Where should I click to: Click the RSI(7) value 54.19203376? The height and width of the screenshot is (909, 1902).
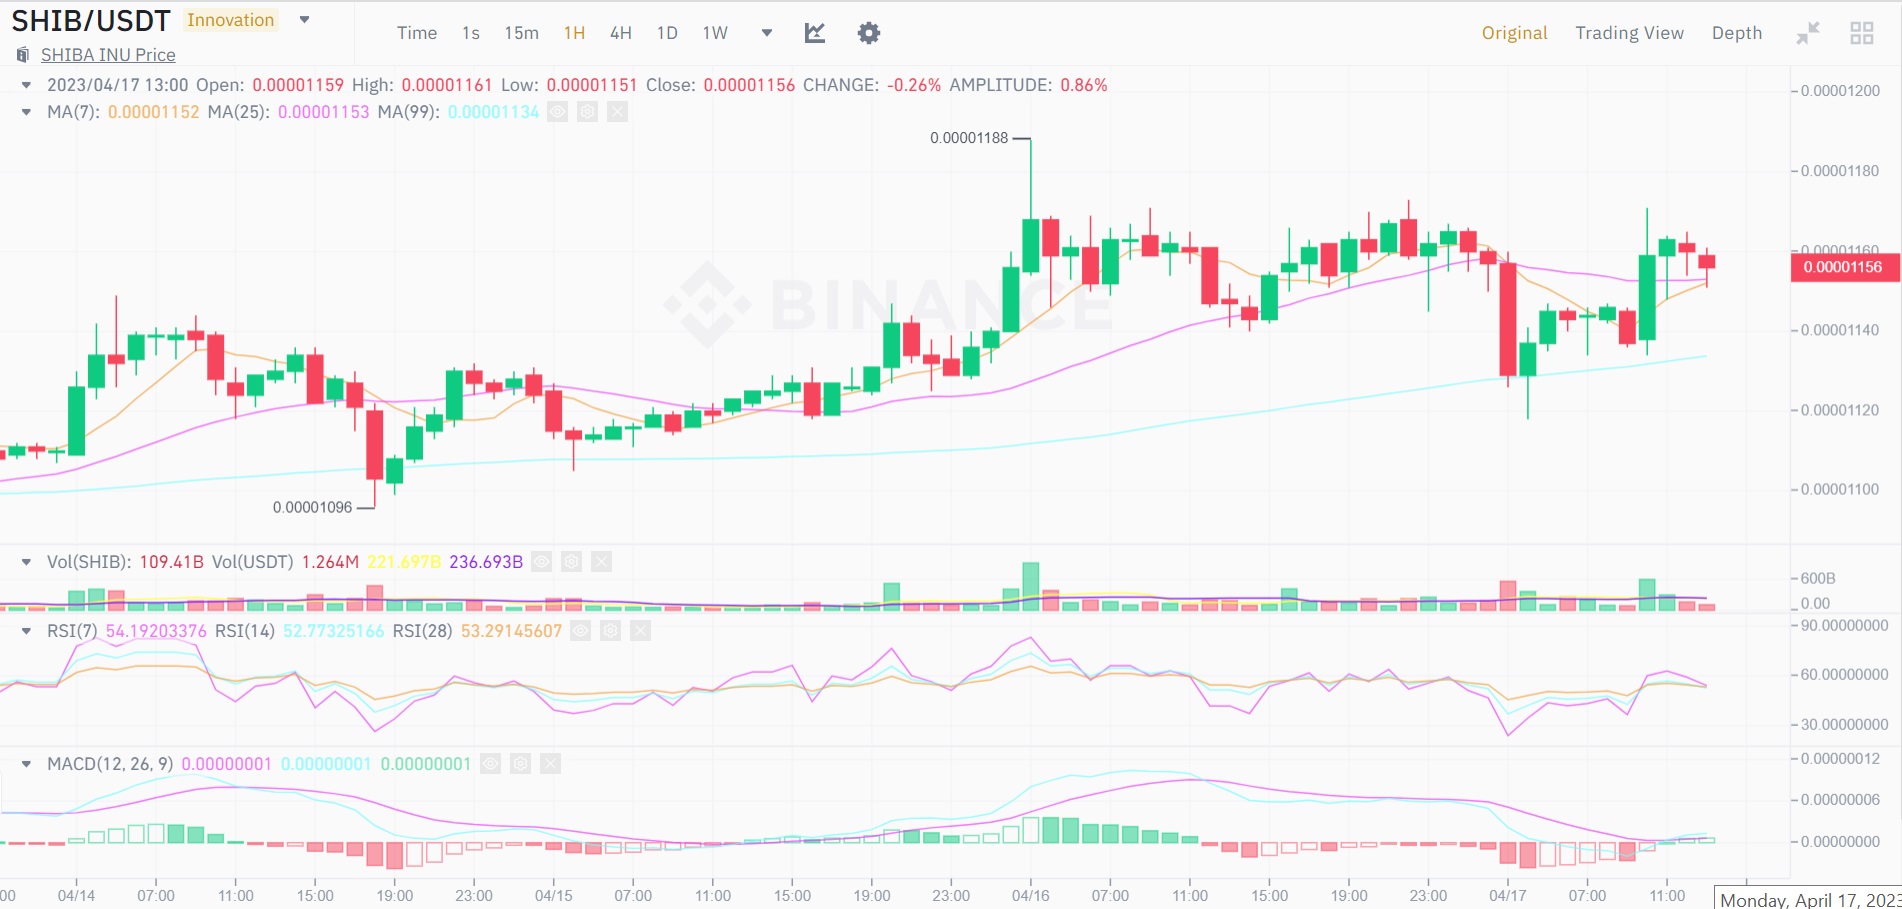click(x=156, y=631)
